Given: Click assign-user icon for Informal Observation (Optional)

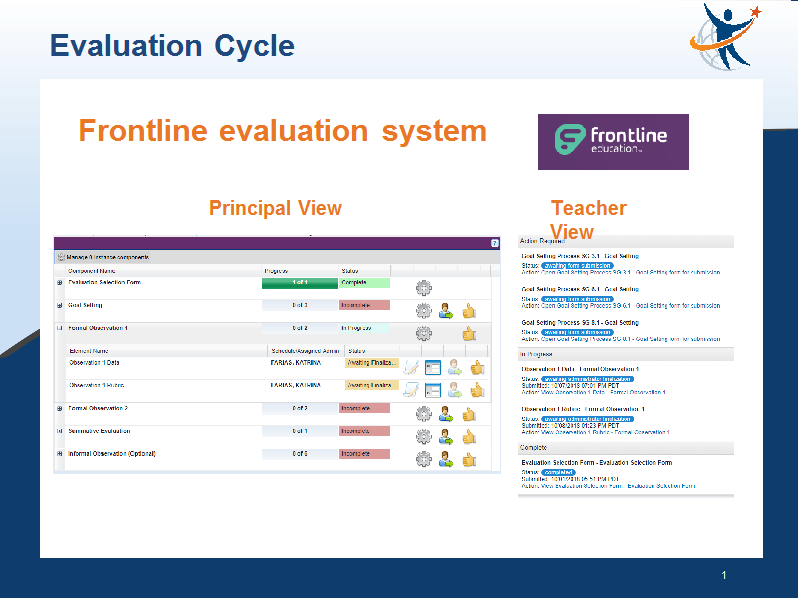Looking at the screenshot, I should (x=446, y=460).
